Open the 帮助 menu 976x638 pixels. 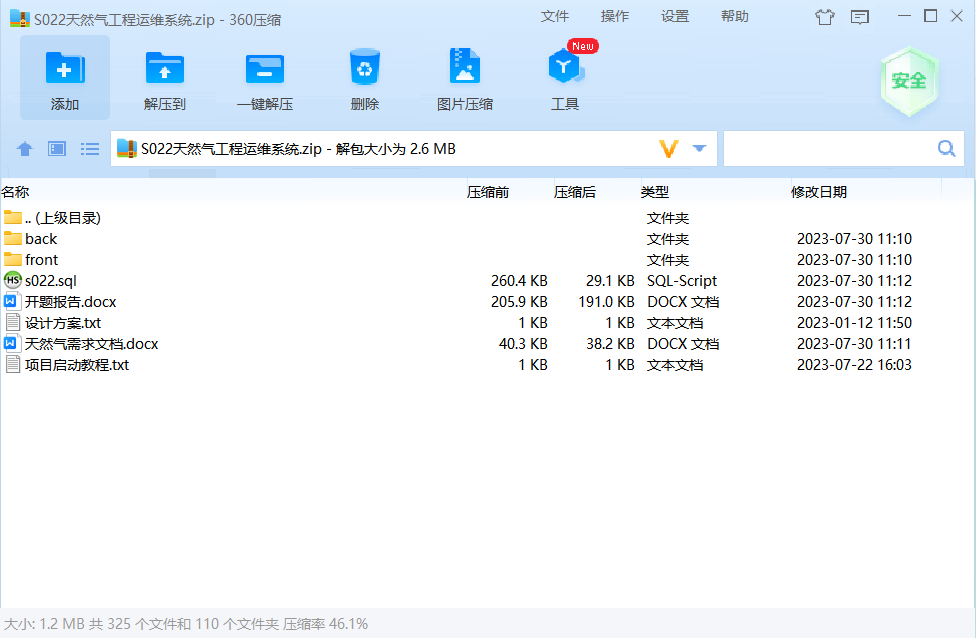(734, 17)
